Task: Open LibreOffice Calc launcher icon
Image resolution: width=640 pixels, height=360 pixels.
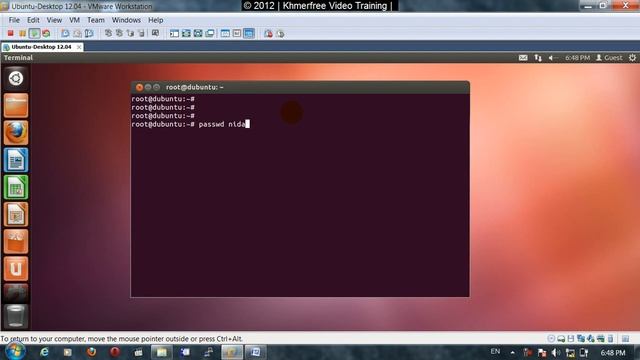Action: [16, 187]
